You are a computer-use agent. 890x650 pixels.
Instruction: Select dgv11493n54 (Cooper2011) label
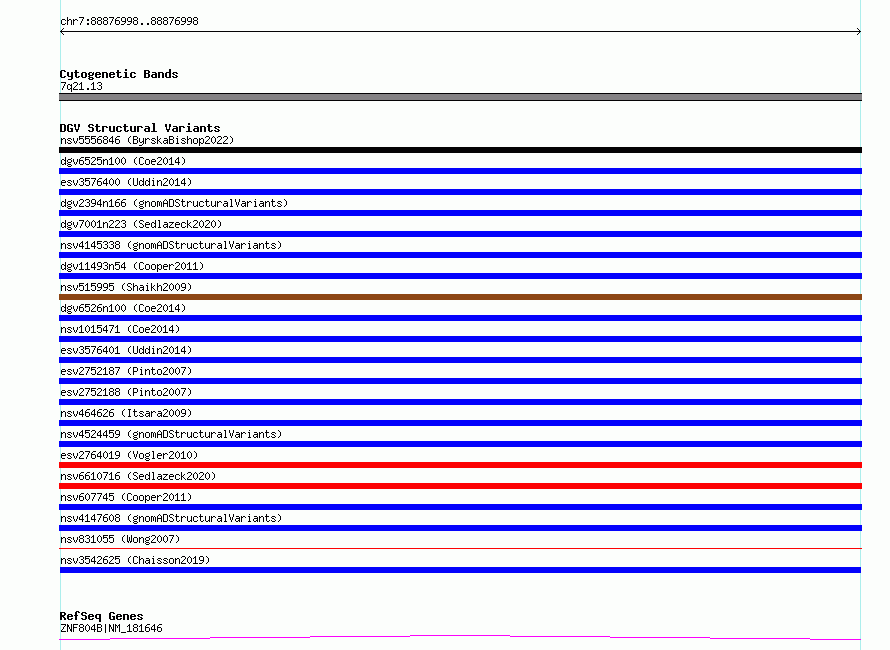pyautogui.click(x=132, y=266)
